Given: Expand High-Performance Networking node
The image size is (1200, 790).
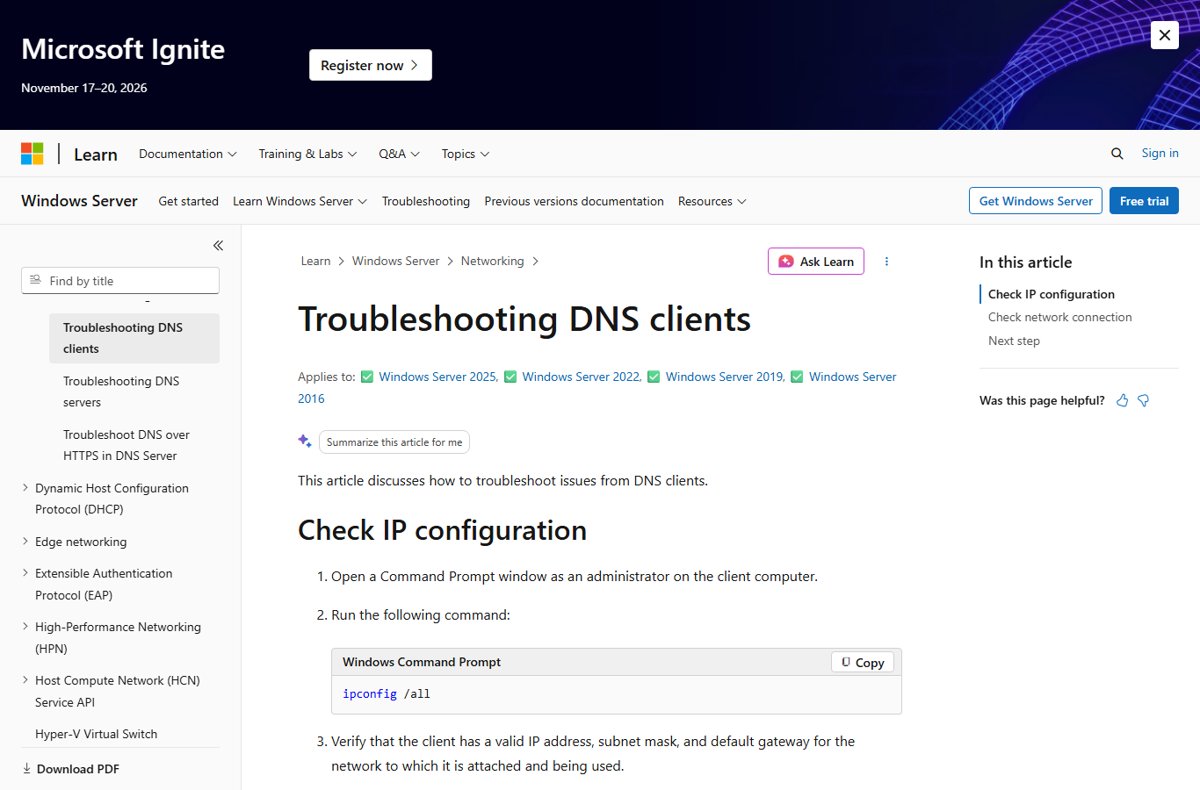Looking at the screenshot, I should 25,627.
